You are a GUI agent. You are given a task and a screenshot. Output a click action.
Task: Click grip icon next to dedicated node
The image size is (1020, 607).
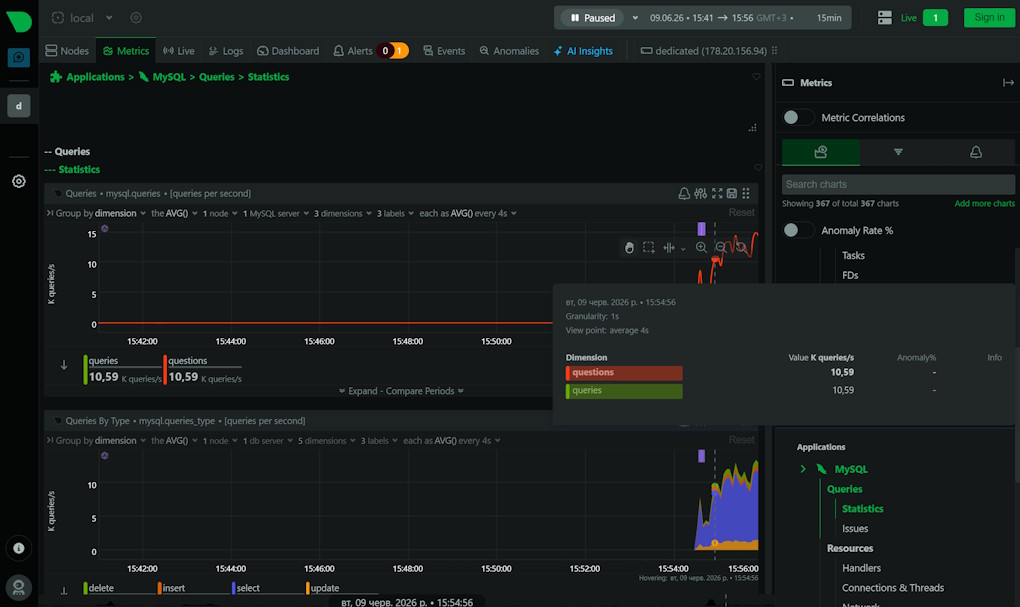[x=774, y=51]
